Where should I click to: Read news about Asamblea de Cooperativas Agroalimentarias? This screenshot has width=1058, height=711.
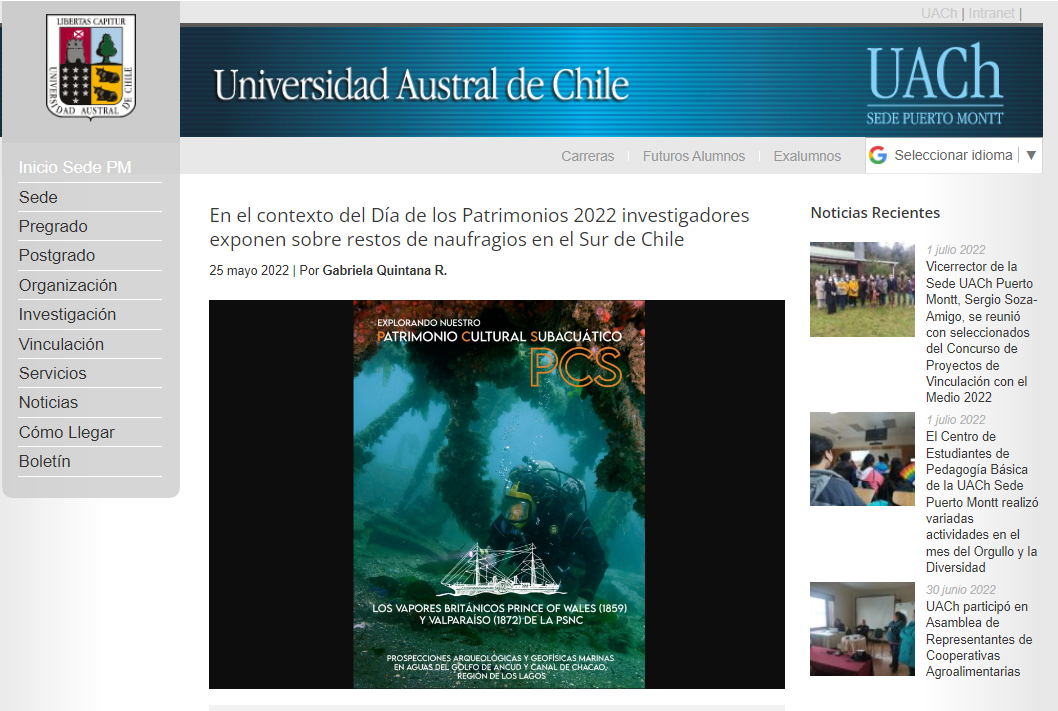pos(978,639)
